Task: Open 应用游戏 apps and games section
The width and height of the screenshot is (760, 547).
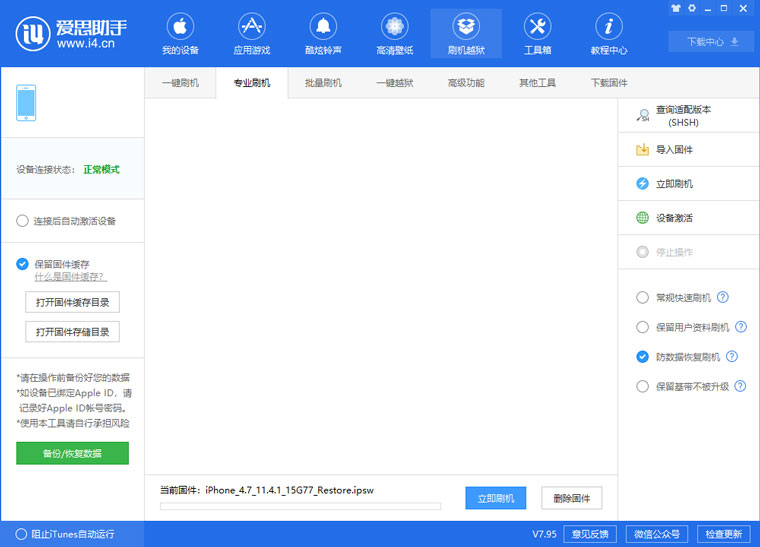Action: pyautogui.click(x=251, y=34)
